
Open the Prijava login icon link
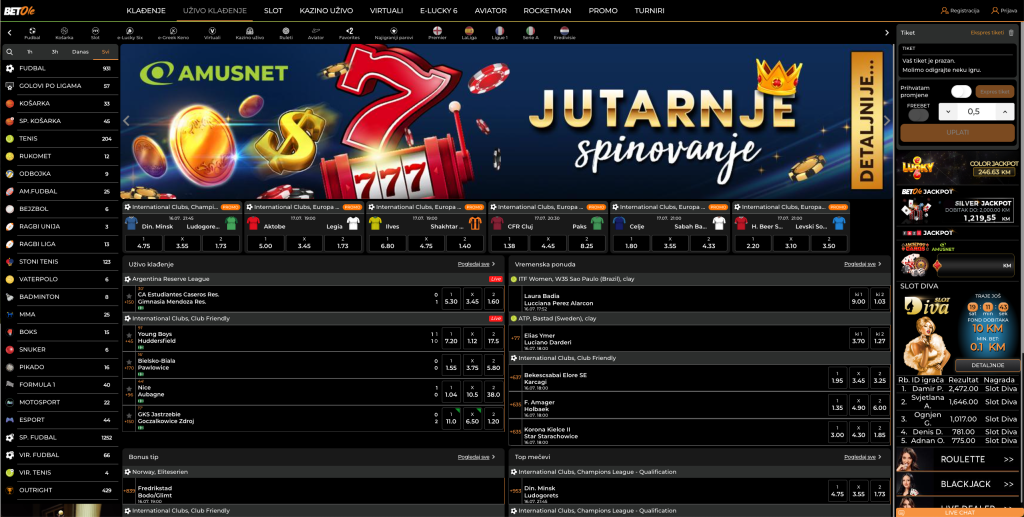click(x=1004, y=11)
